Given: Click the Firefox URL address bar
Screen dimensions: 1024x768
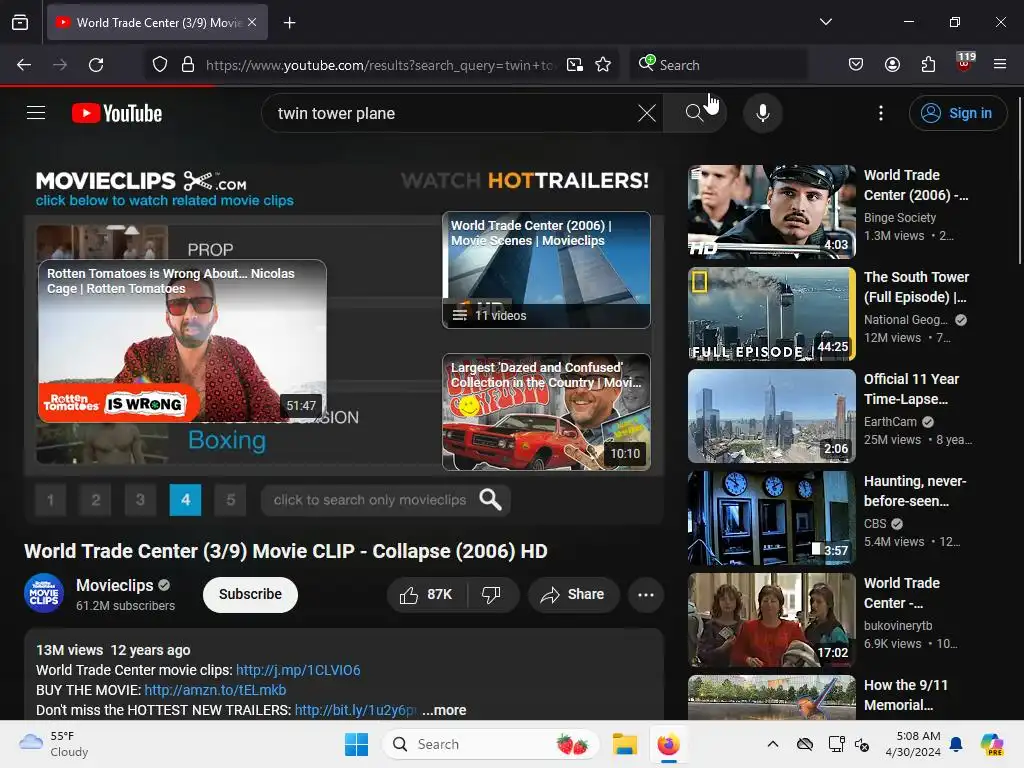Looking at the screenshot, I should pyautogui.click(x=379, y=65).
